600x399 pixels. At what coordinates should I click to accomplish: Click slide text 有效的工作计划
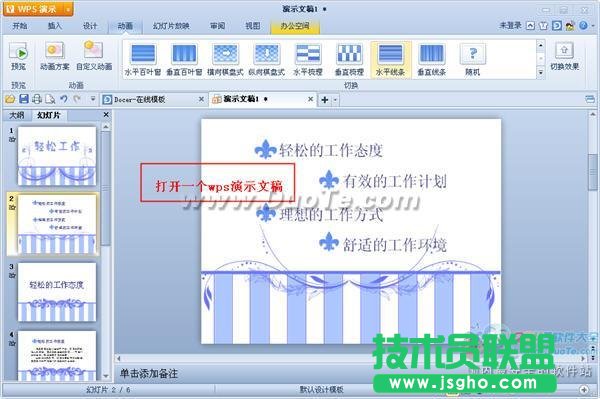395,181
